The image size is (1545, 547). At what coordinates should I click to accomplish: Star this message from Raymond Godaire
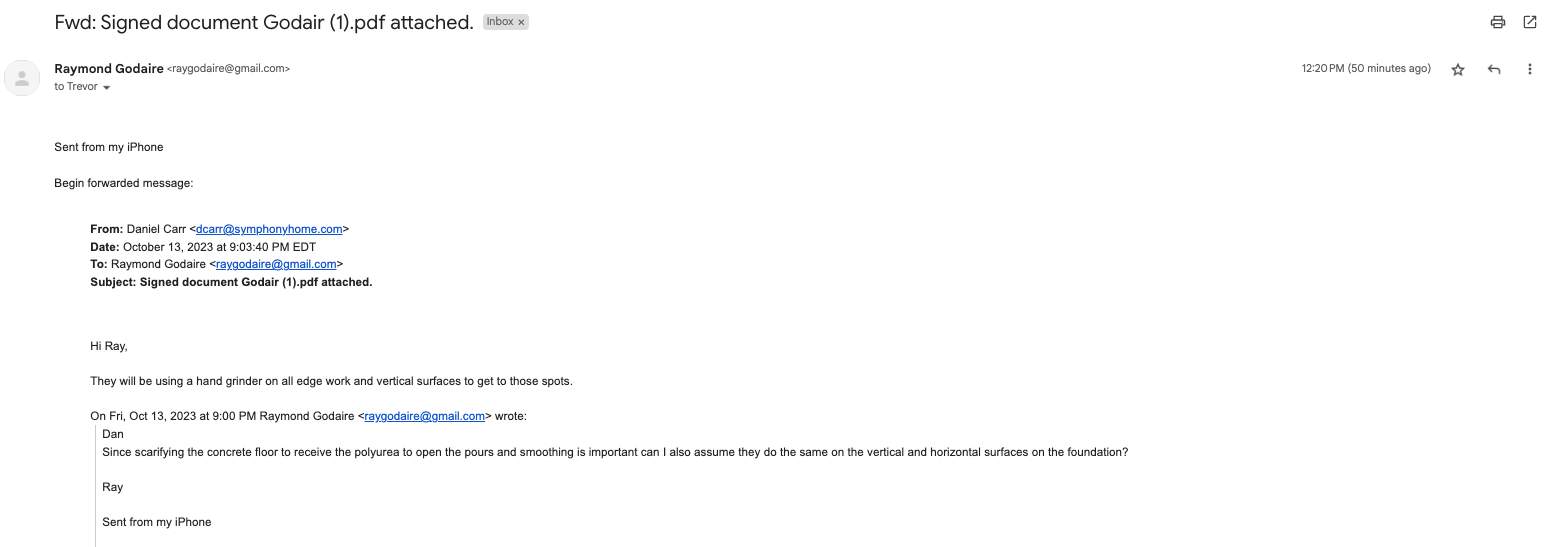click(x=1458, y=69)
